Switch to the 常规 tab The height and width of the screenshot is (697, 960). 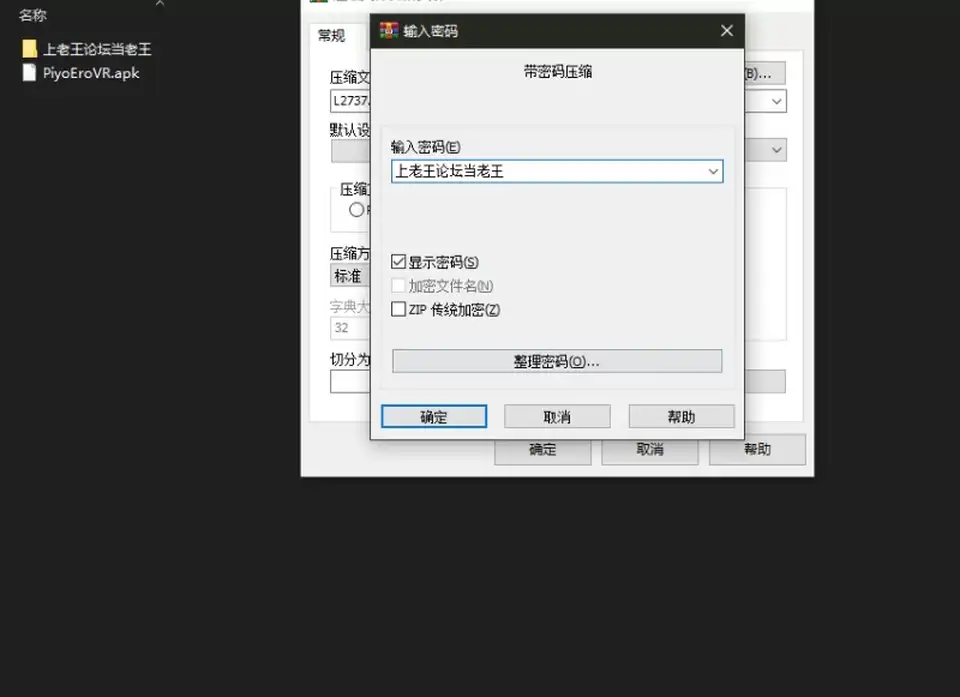pos(332,36)
